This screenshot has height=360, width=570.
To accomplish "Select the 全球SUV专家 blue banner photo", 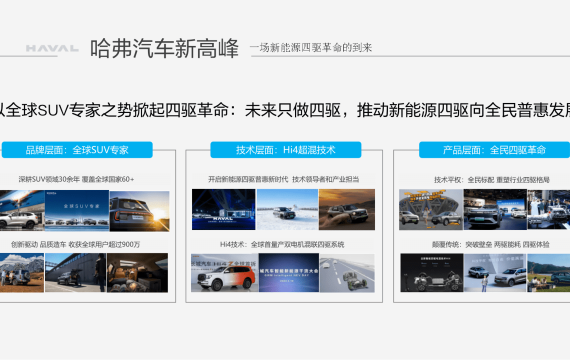I will pos(77,211).
